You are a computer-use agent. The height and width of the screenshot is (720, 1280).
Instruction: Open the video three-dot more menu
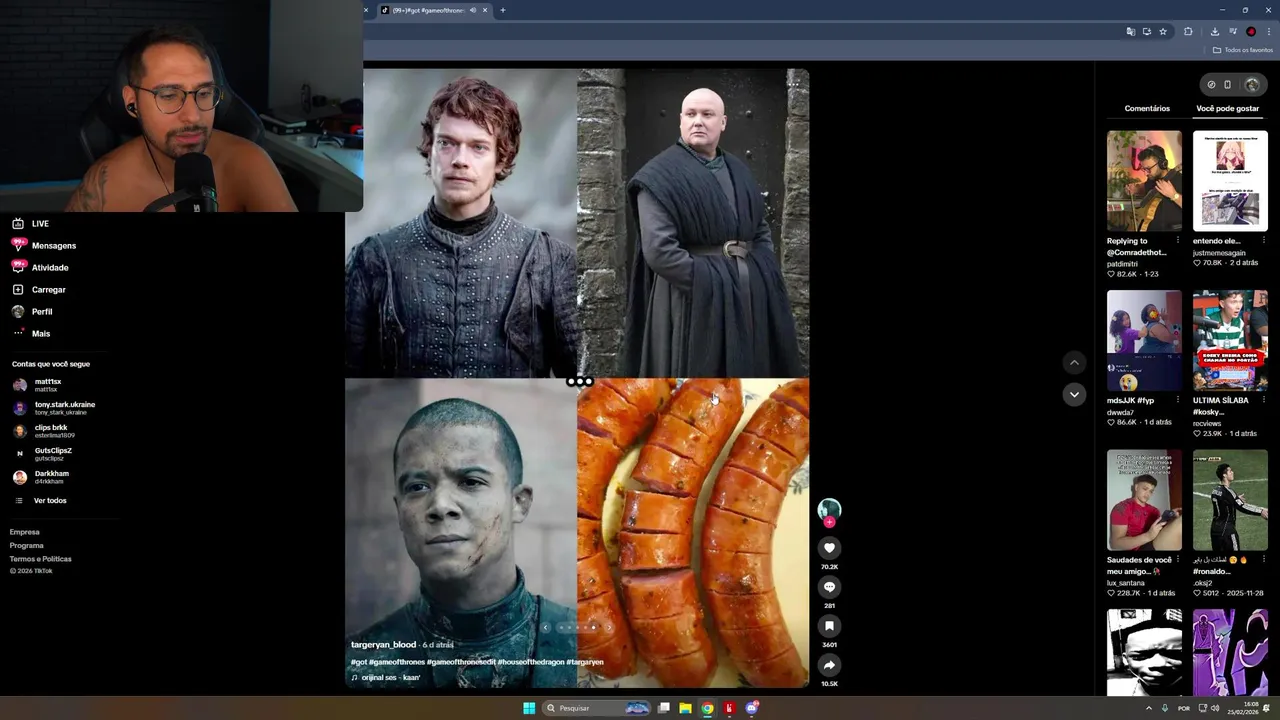(793, 84)
